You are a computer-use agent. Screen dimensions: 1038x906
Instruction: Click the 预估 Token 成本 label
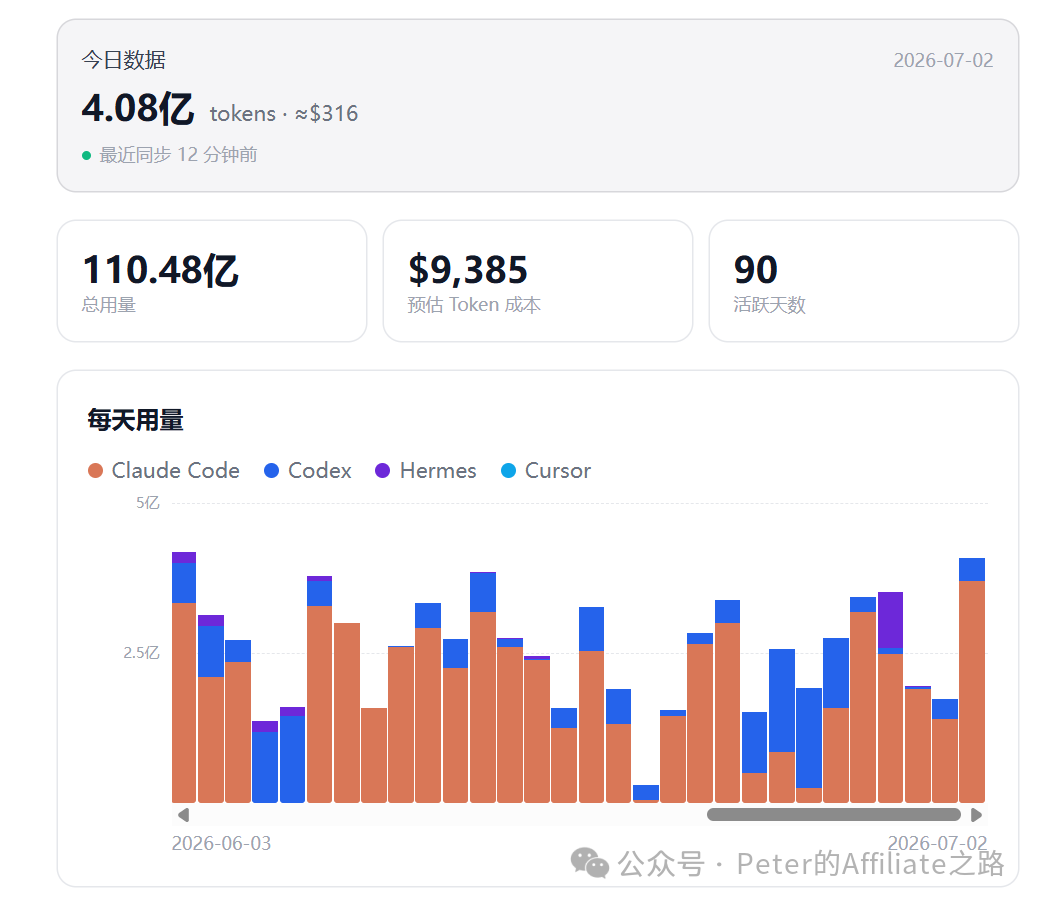(474, 304)
